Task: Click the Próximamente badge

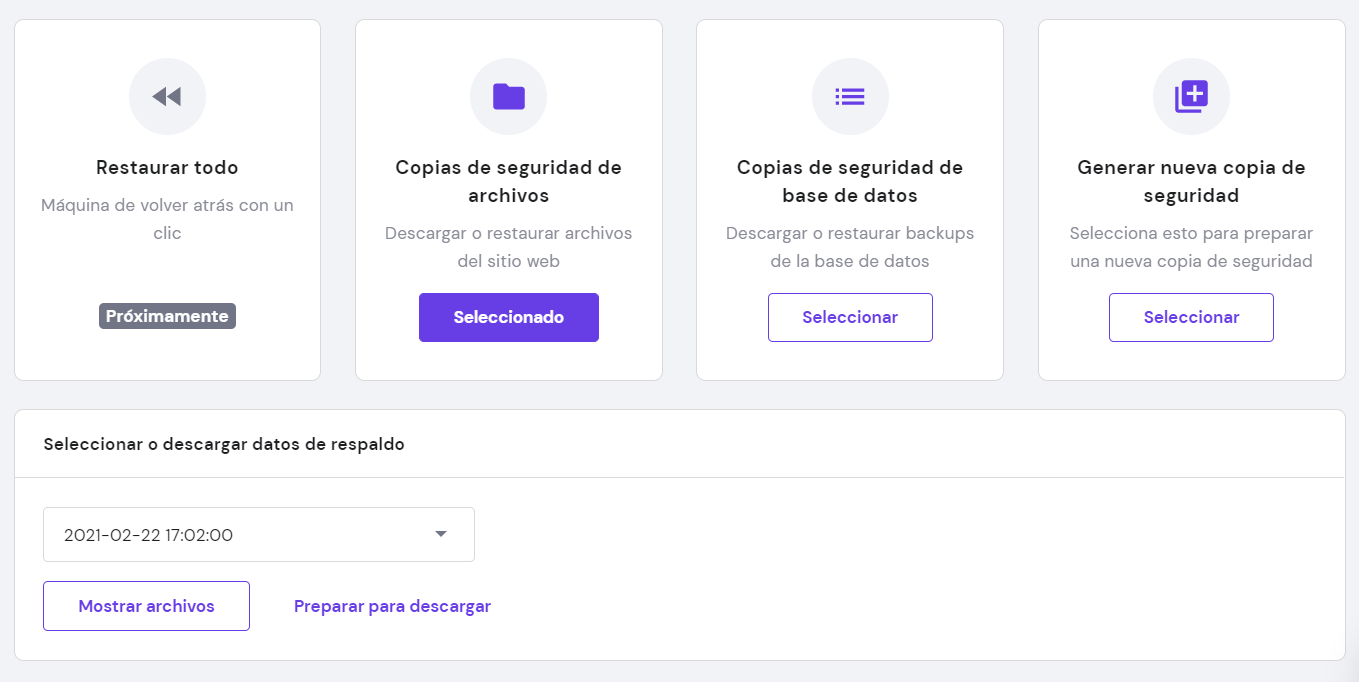Action: click(167, 316)
